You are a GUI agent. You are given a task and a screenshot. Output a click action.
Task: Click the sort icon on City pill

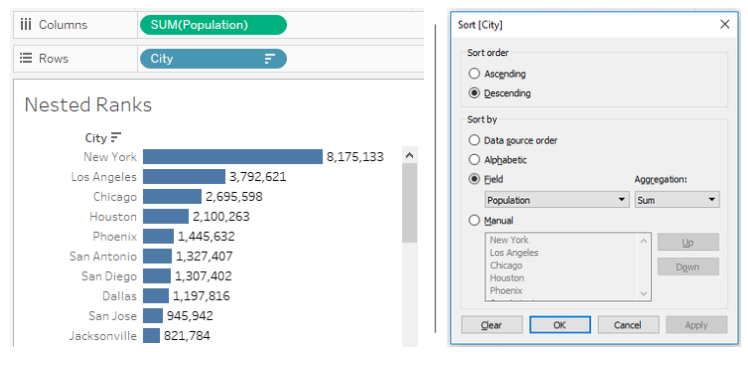pyautogui.click(x=270, y=59)
